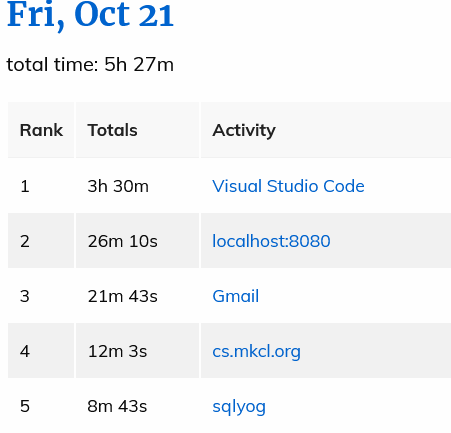The height and width of the screenshot is (433, 451).
Task: Select the total time 5h 27m text
Action: (x=90, y=64)
